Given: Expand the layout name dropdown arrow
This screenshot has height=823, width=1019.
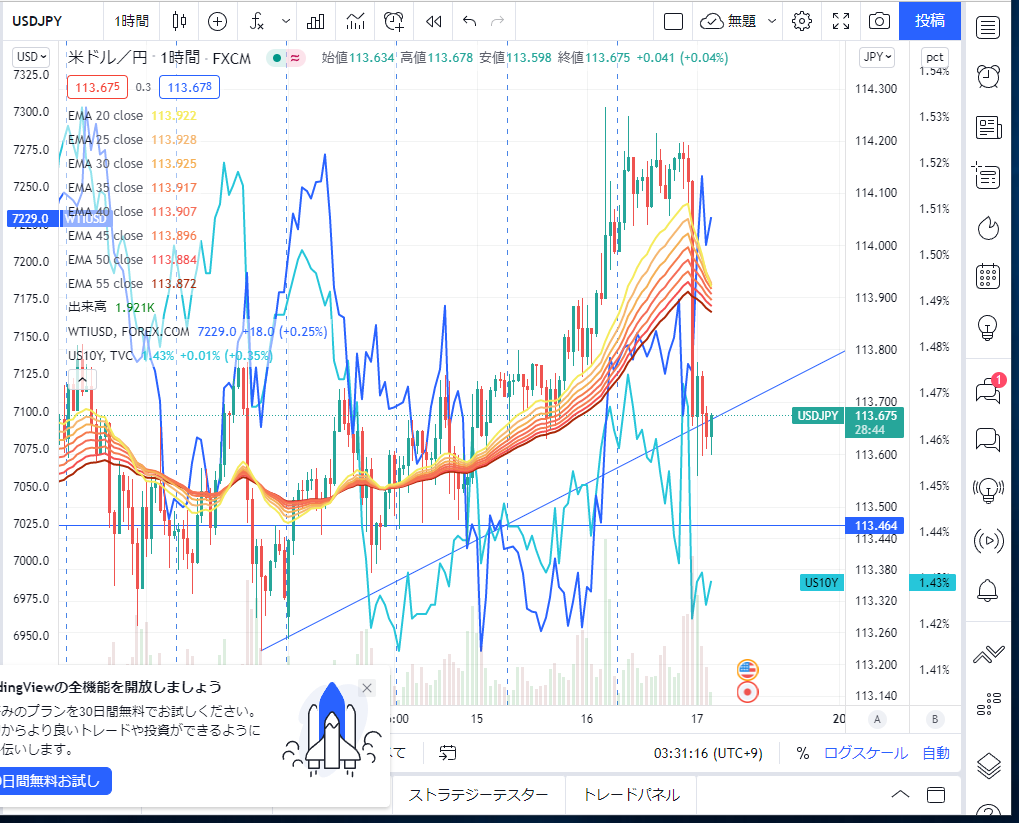Looking at the screenshot, I should coord(771,21).
